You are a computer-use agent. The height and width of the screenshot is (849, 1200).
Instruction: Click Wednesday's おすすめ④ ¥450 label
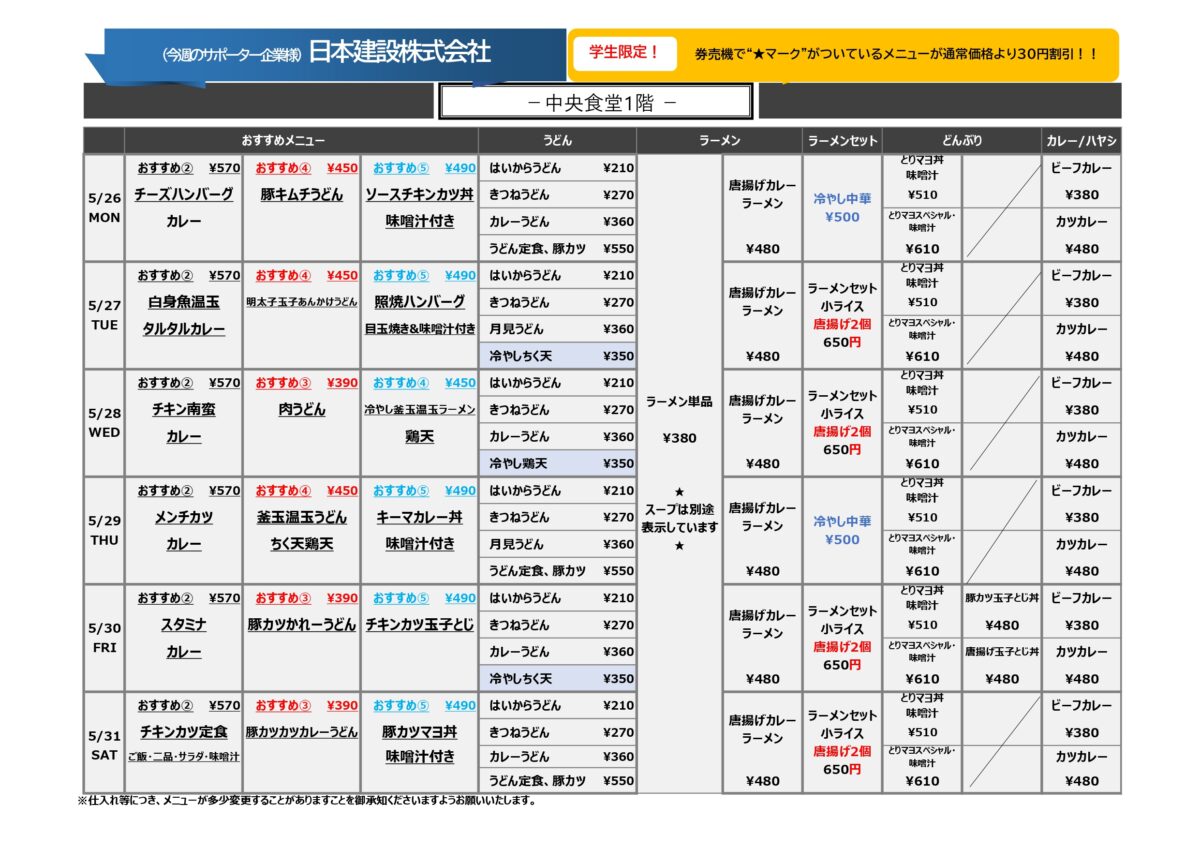coord(424,382)
